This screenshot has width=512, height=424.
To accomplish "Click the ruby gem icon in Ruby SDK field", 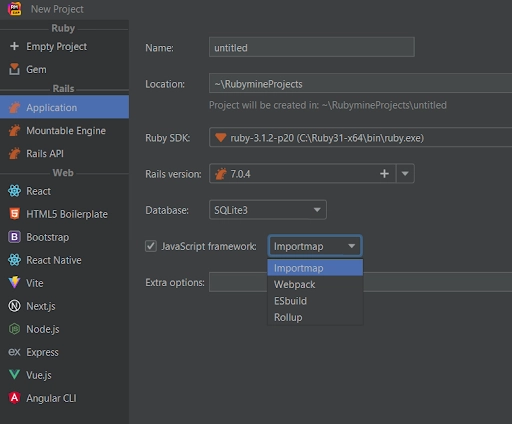I will click(220, 138).
